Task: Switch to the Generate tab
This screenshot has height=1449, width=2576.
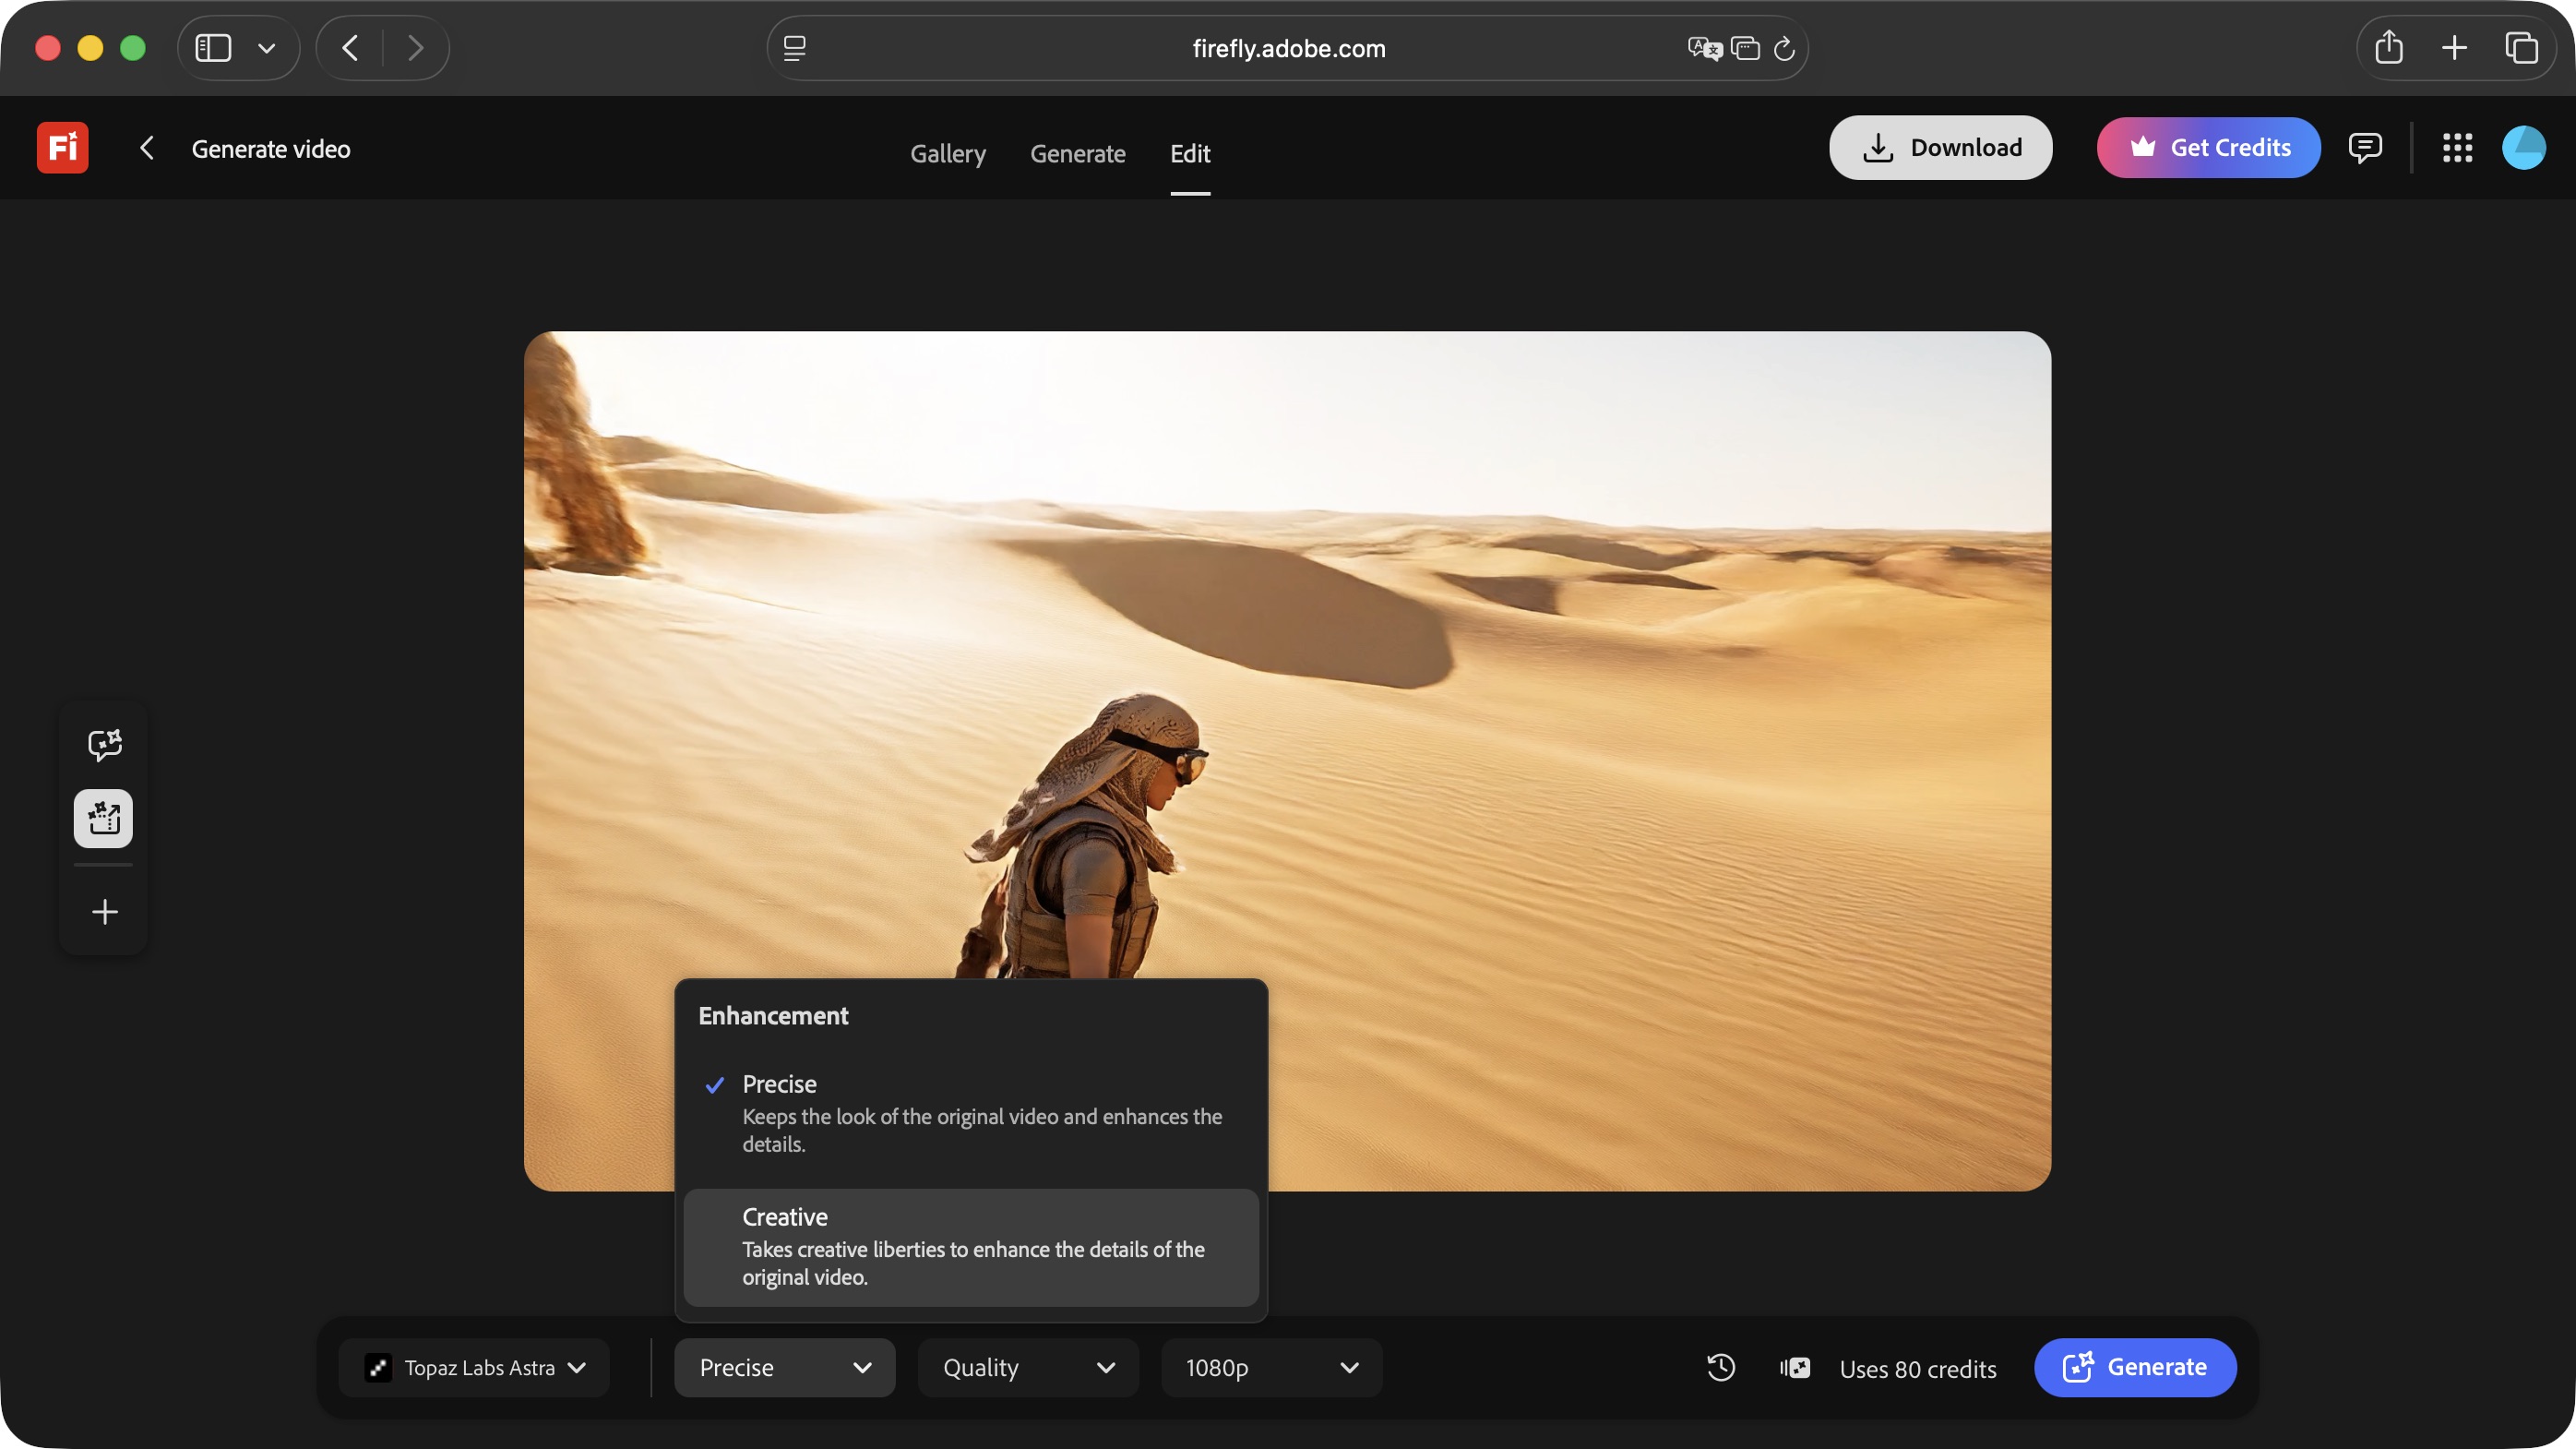Action: (1077, 154)
